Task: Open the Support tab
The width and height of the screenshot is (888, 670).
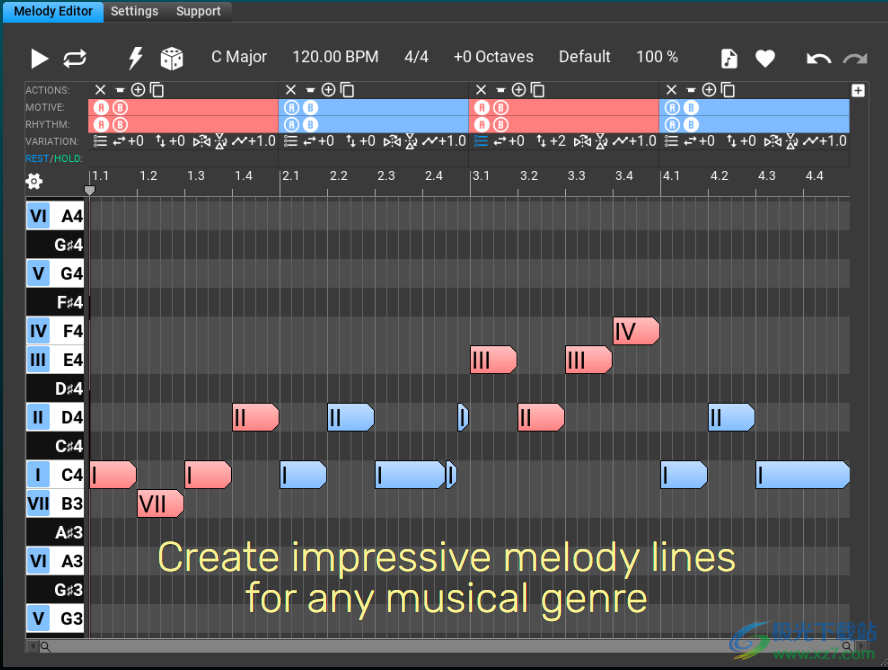Action: 197,11
